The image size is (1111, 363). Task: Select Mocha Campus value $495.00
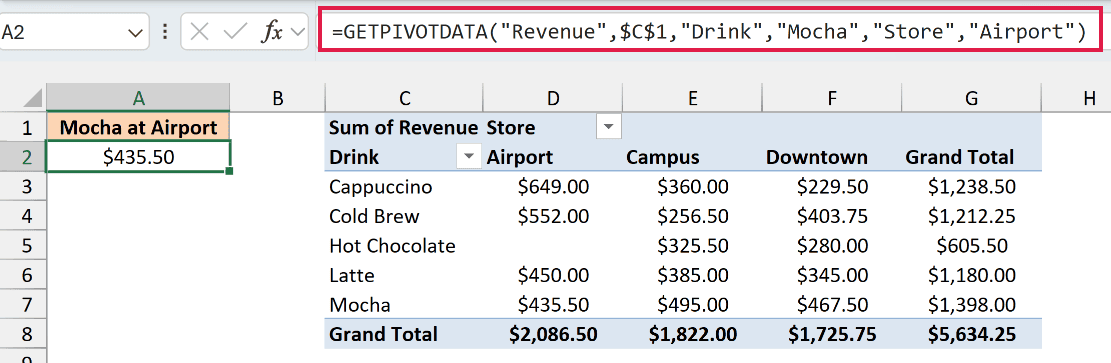(x=692, y=304)
